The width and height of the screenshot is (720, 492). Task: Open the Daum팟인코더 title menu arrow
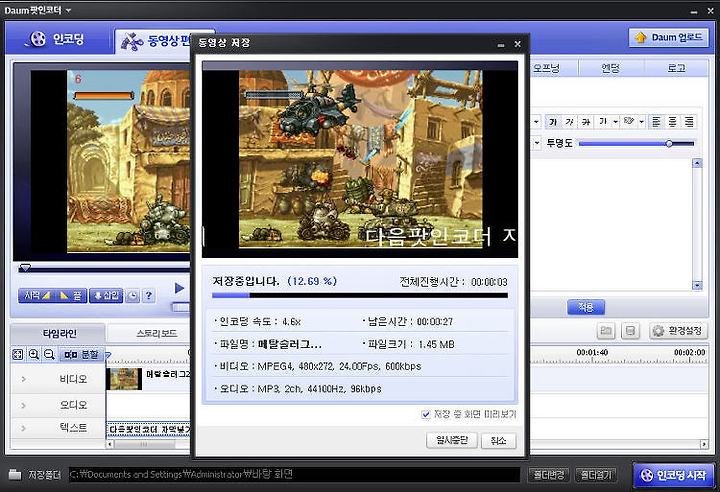point(68,10)
